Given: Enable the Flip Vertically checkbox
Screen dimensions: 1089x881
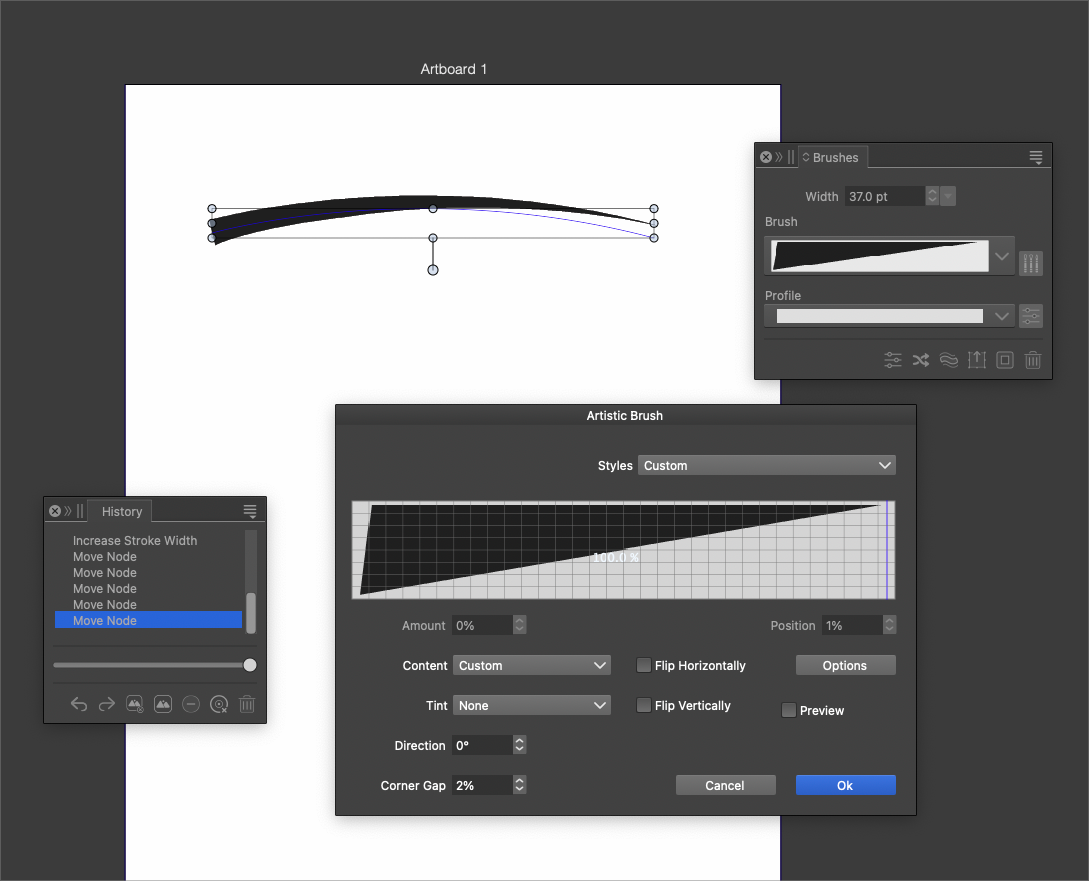Looking at the screenshot, I should tap(645, 706).
